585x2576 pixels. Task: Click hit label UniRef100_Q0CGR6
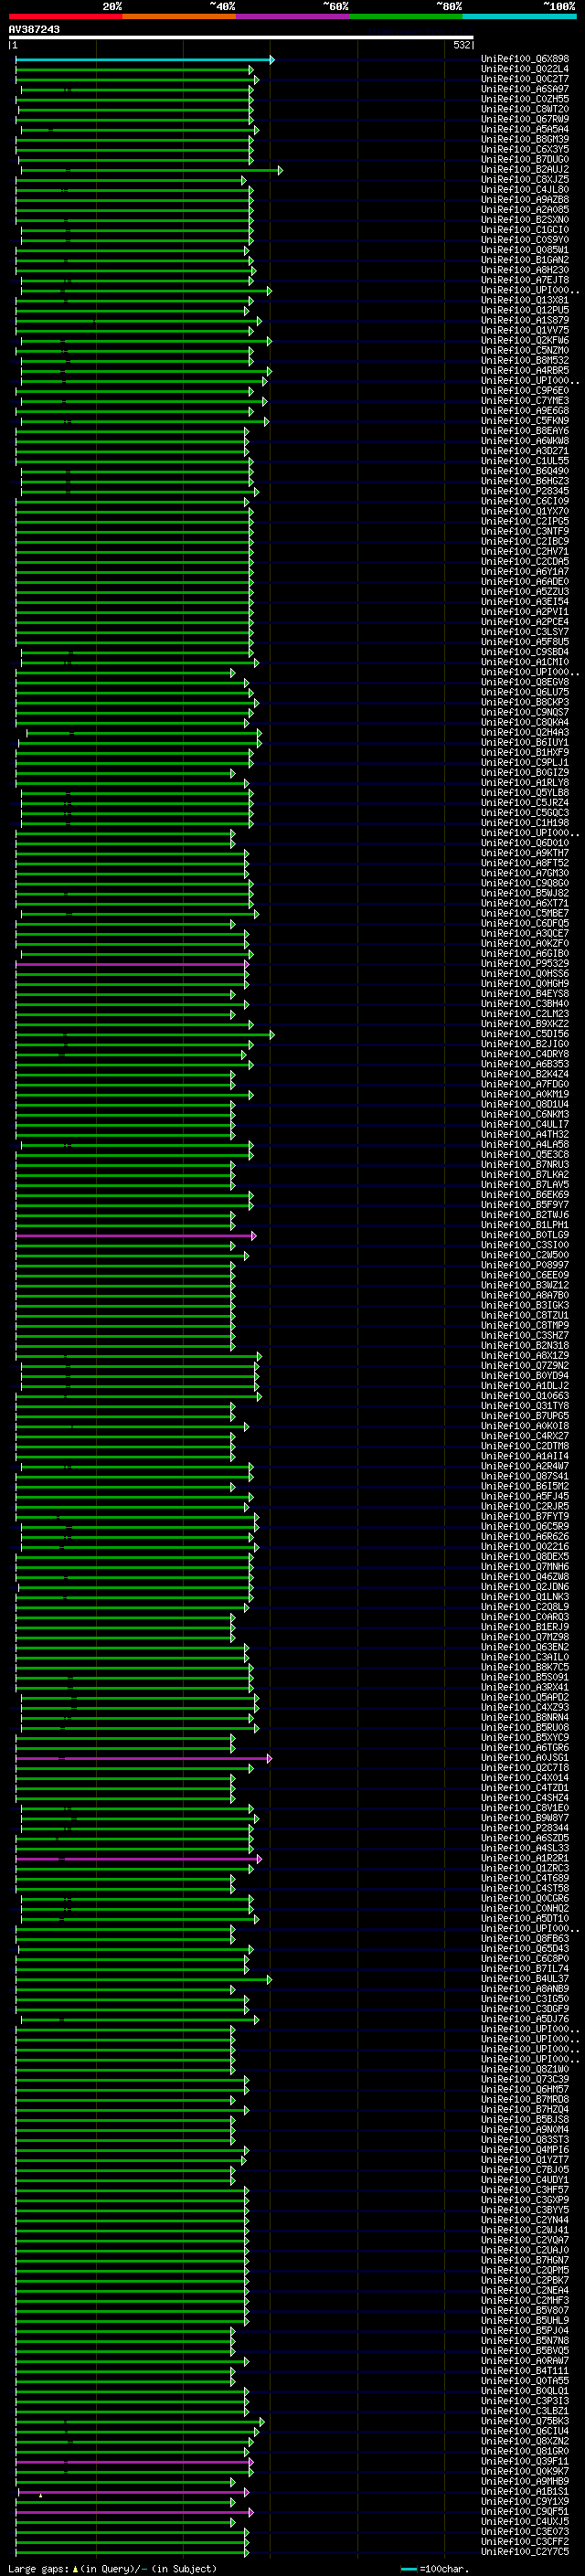[x=525, y=1898]
